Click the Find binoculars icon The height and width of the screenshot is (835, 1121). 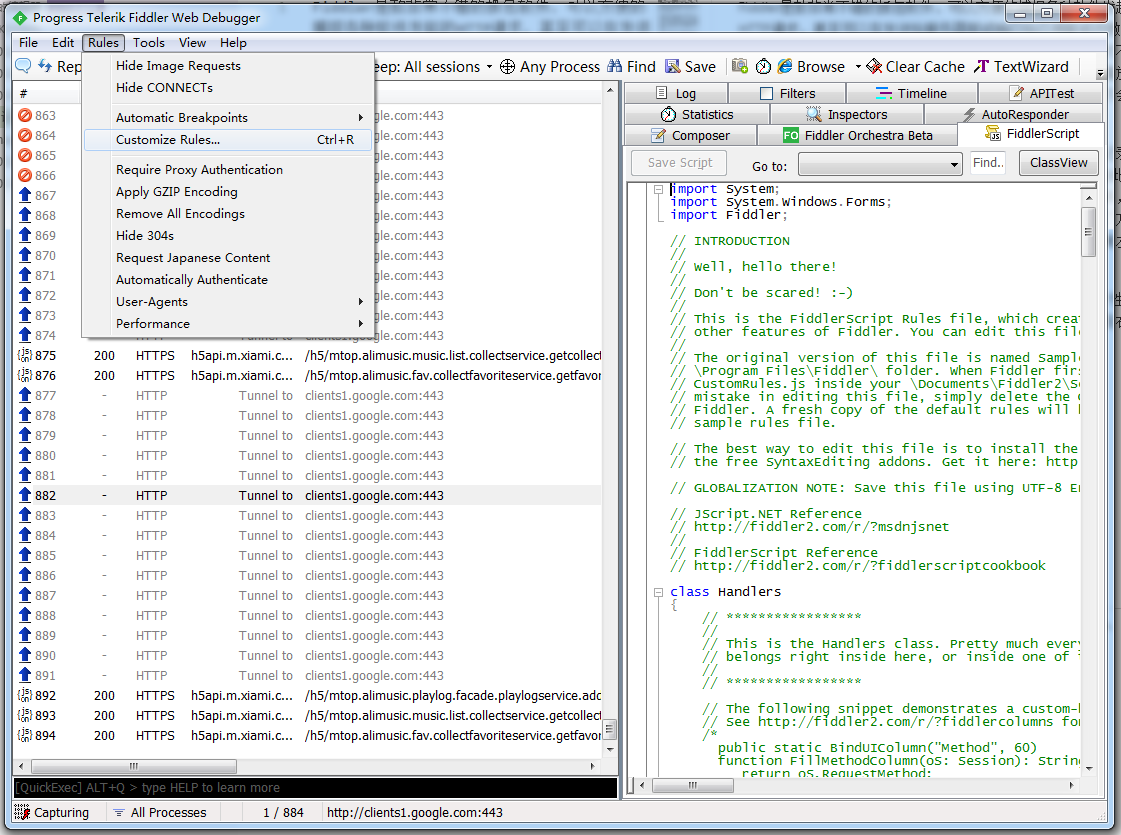614,67
